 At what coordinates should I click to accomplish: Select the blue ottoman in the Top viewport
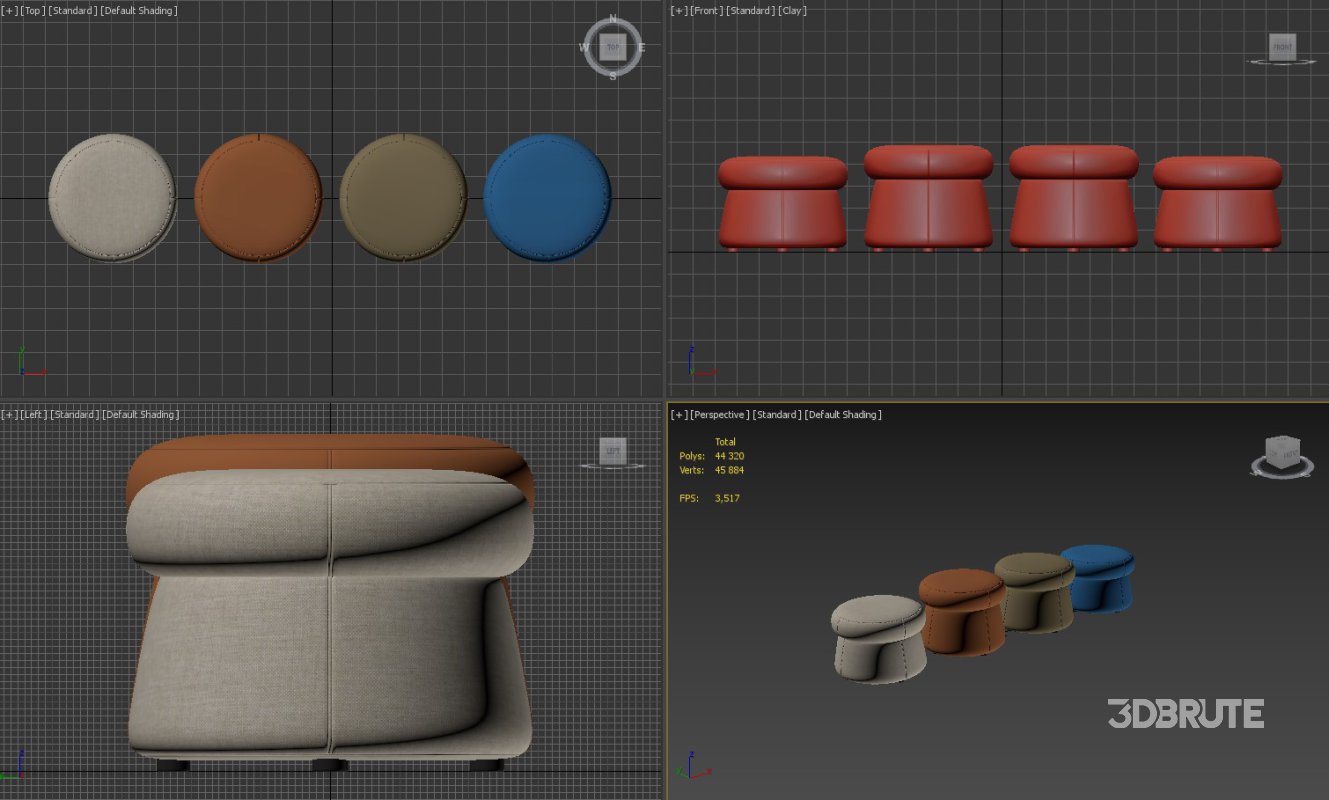click(x=550, y=197)
